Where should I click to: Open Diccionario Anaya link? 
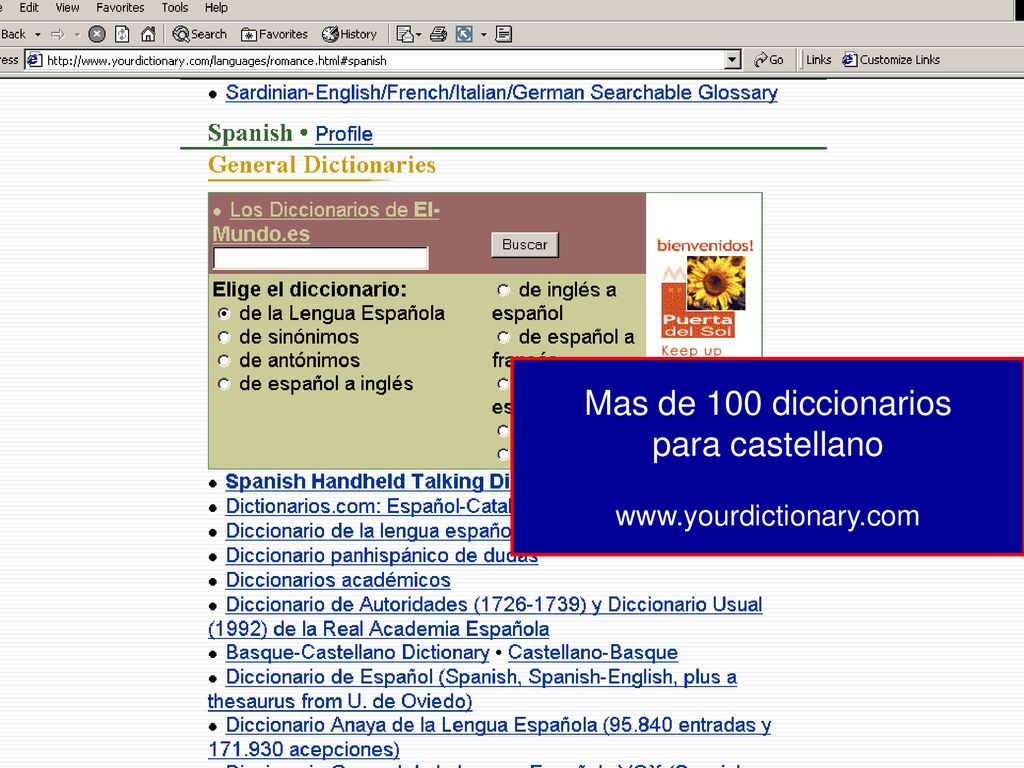490,737
